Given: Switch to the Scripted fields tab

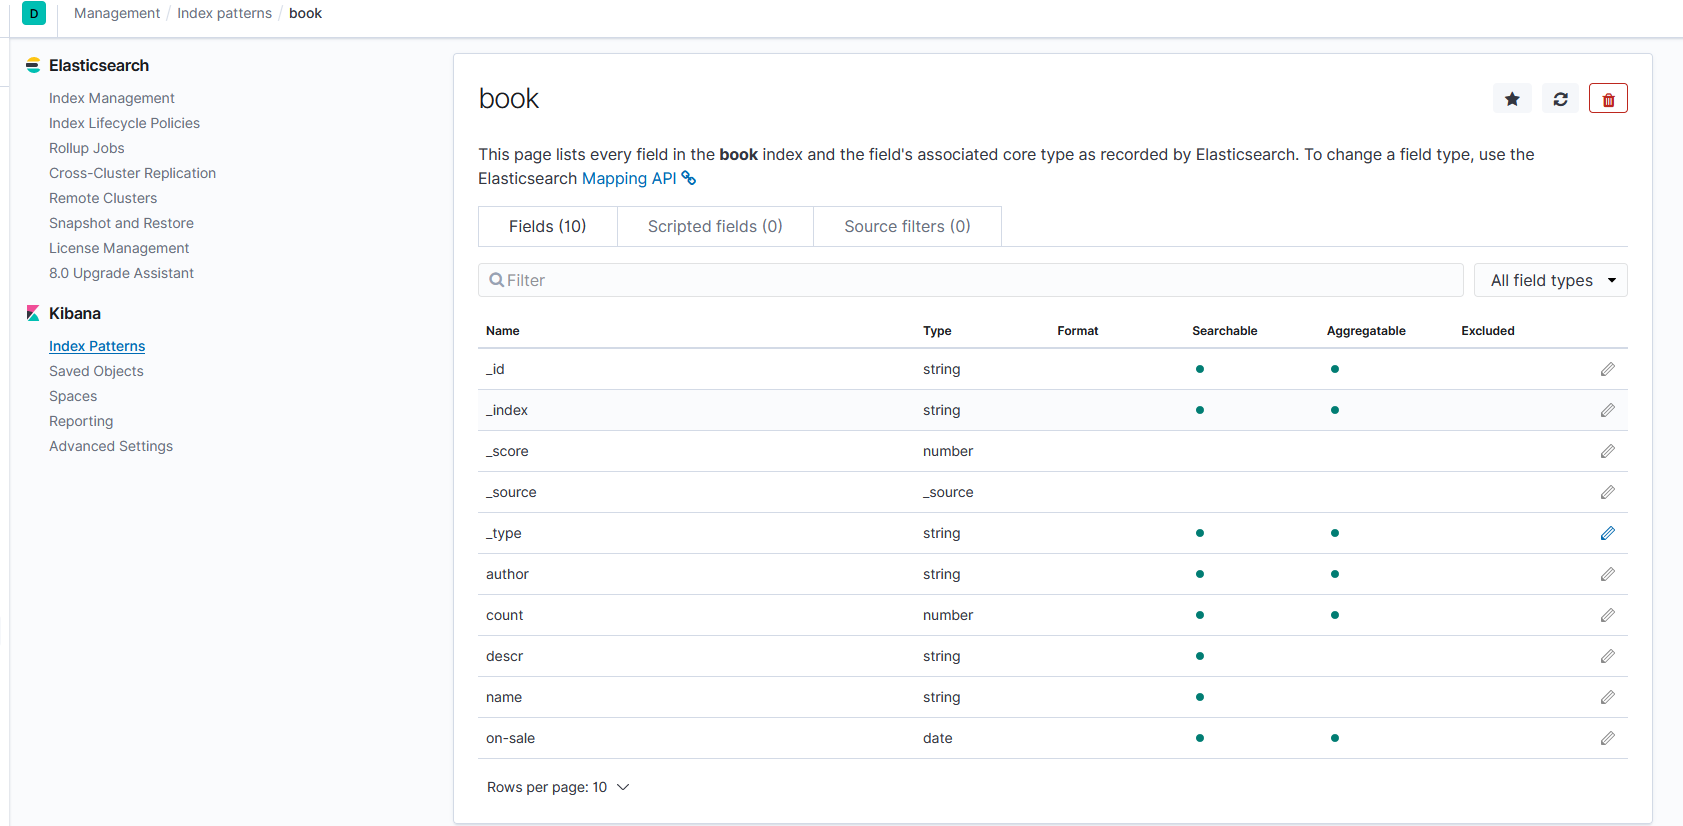Looking at the screenshot, I should (x=715, y=226).
